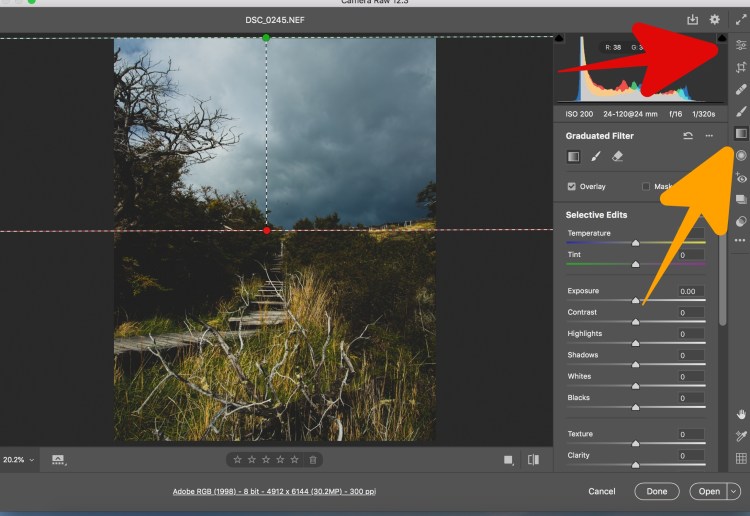Open the Snapshots panel icon

click(x=741, y=199)
